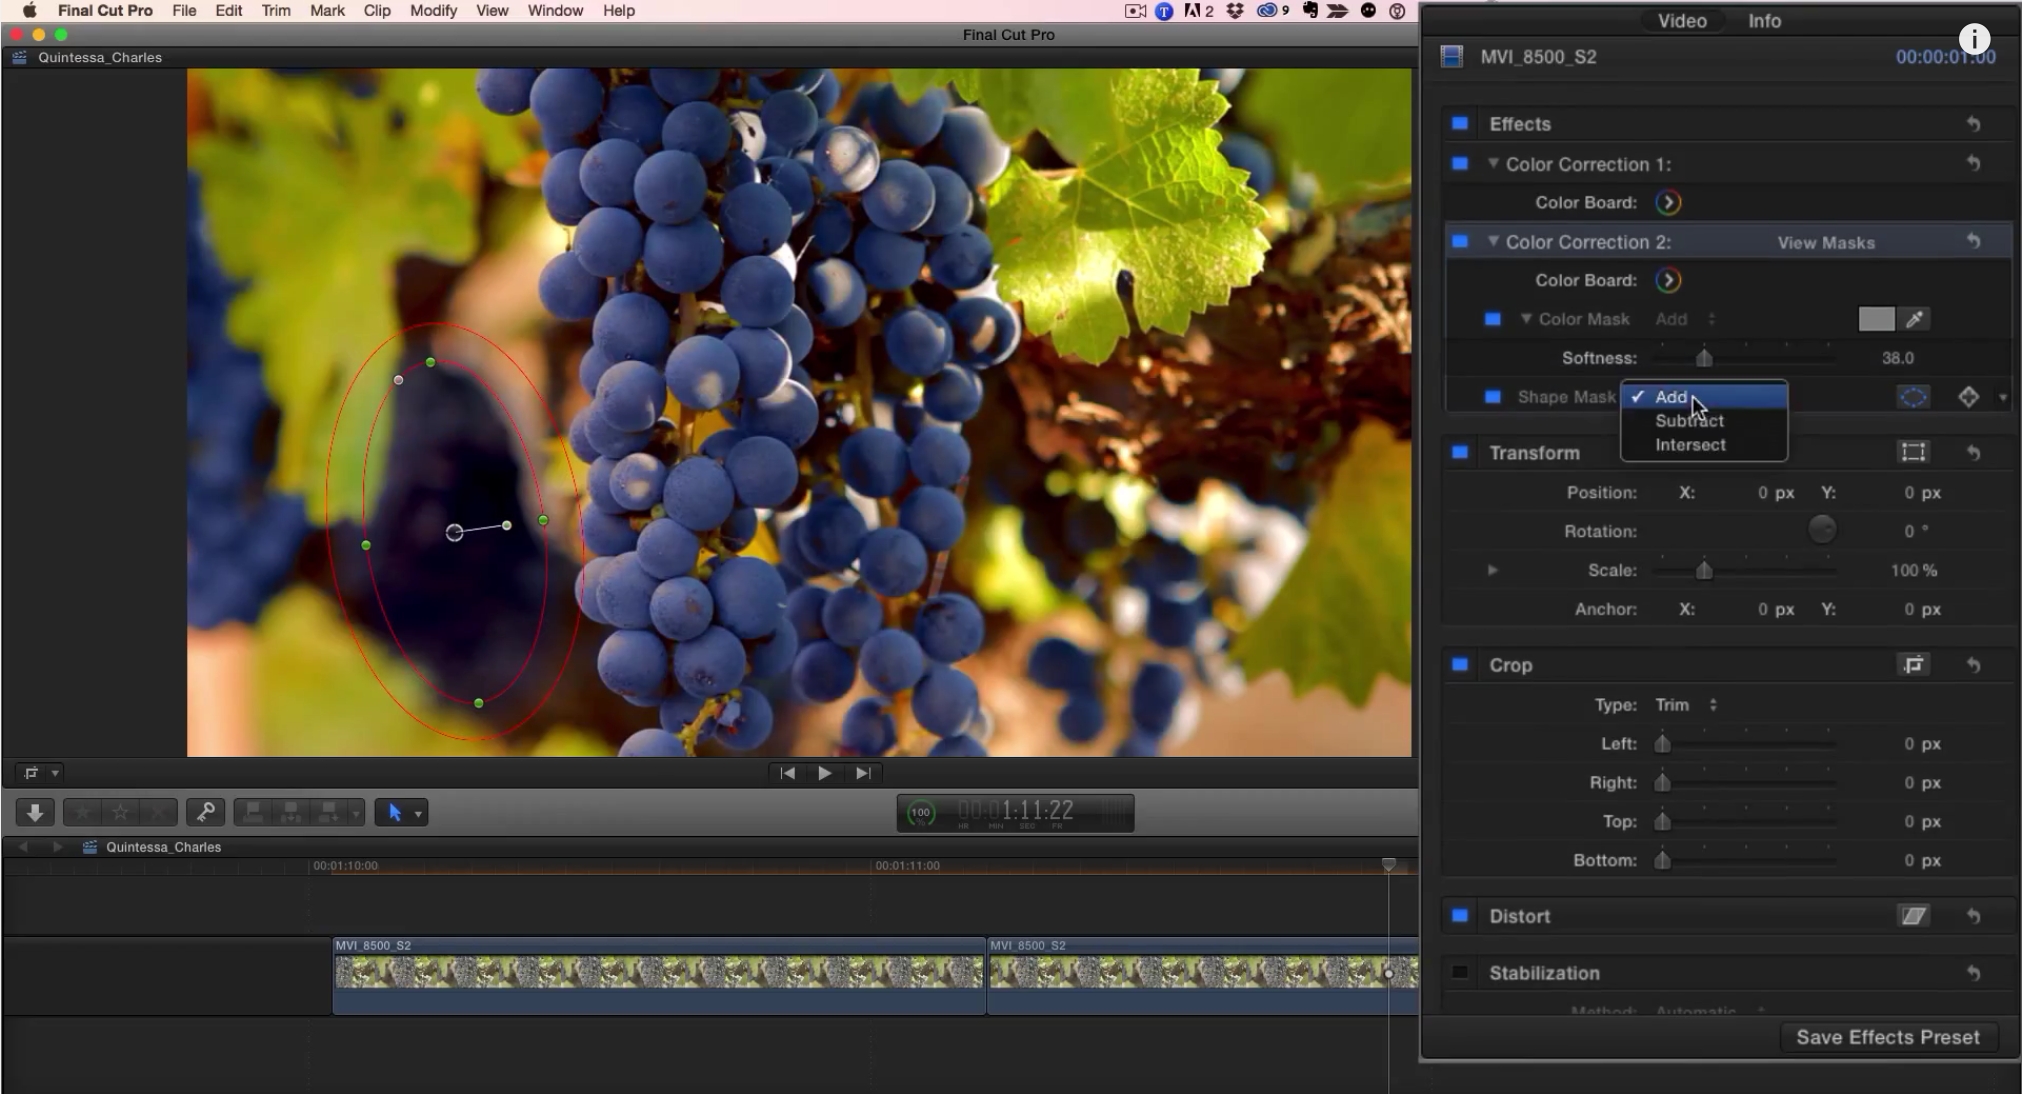
Task: Reset Color Correction 2
Action: click(x=1973, y=241)
